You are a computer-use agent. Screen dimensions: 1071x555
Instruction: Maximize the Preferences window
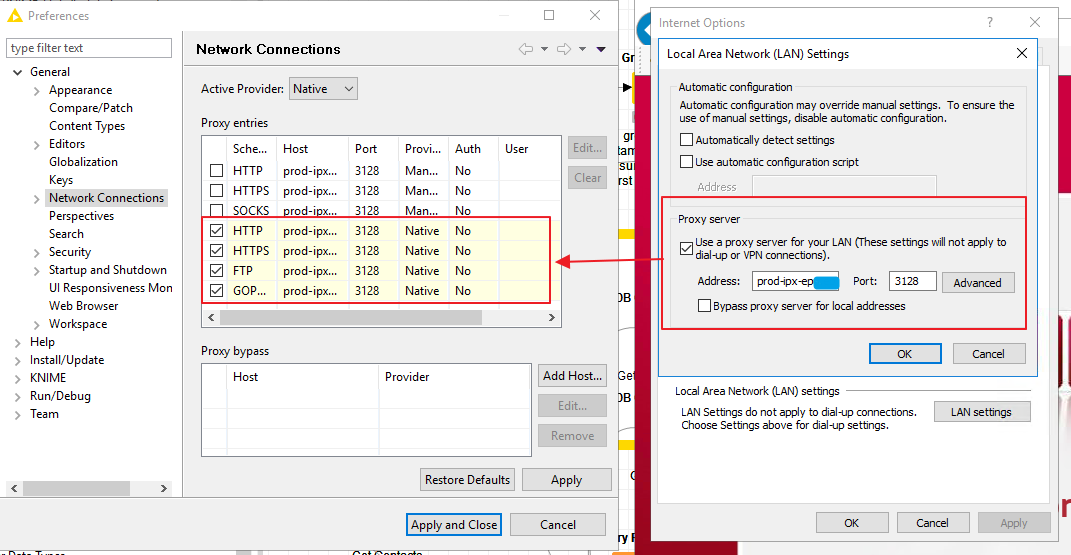point(549,15)
